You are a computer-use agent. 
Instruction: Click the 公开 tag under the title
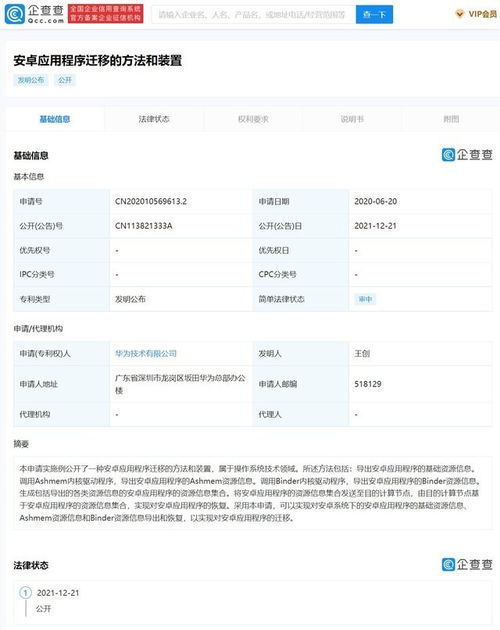coord(65,80)
